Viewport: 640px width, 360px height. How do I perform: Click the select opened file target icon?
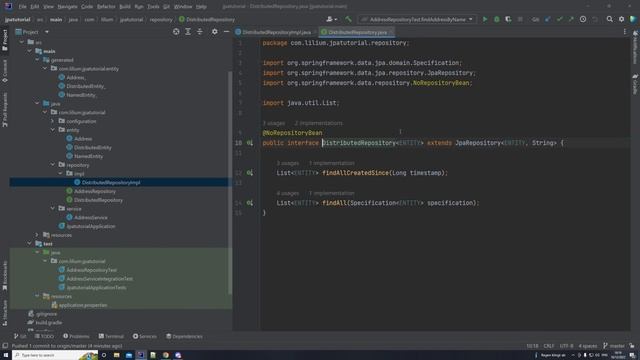click(176, 32)
